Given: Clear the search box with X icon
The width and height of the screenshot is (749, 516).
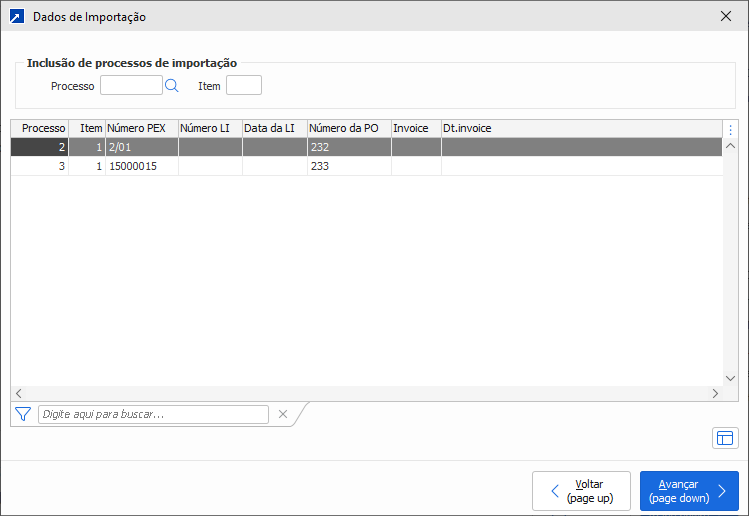Looking at the screenshot, I should (283, 414).
